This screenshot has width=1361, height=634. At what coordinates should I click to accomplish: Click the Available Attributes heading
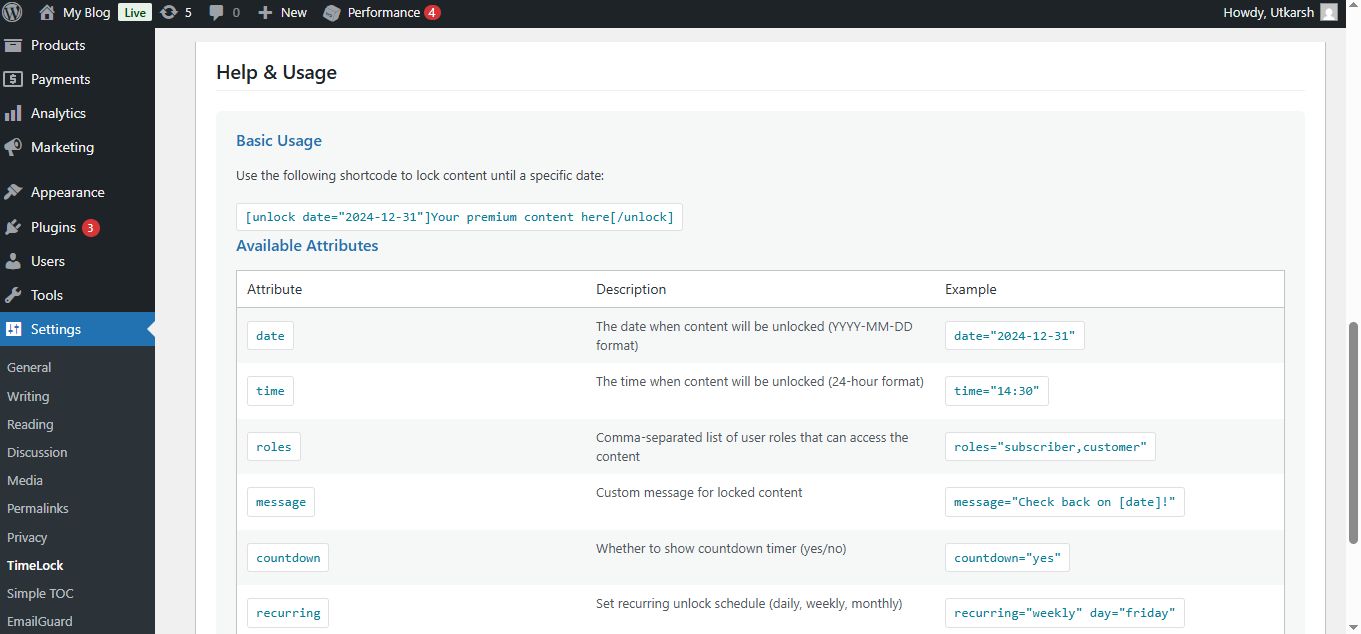click(x=307, y=246)
